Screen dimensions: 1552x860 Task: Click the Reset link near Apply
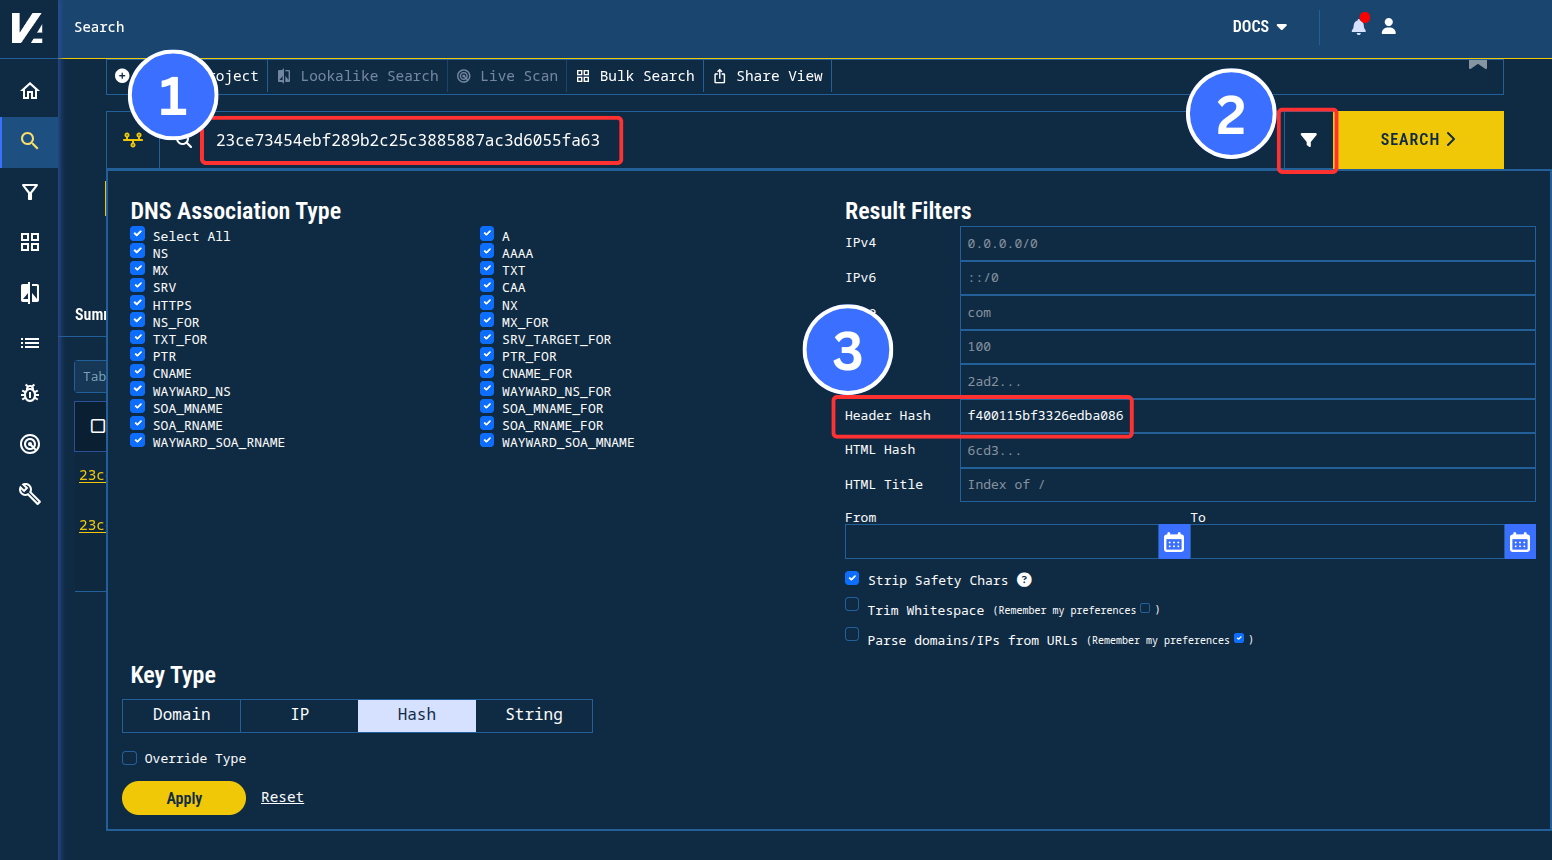282,796
